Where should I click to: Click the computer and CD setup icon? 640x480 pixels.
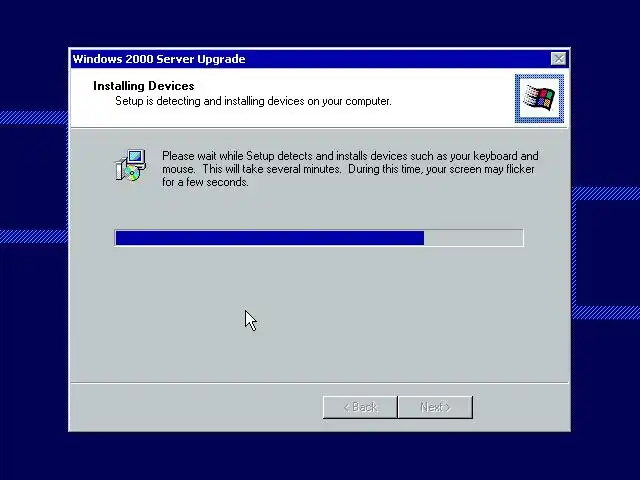(130, 165)
